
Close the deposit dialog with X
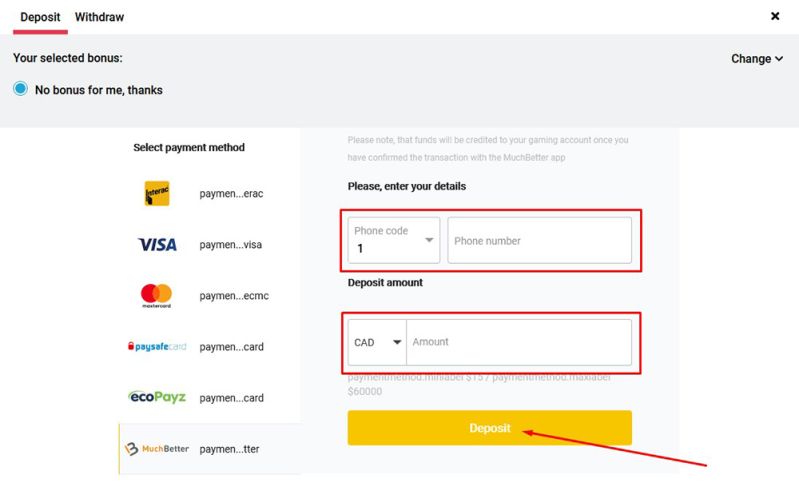775,16
